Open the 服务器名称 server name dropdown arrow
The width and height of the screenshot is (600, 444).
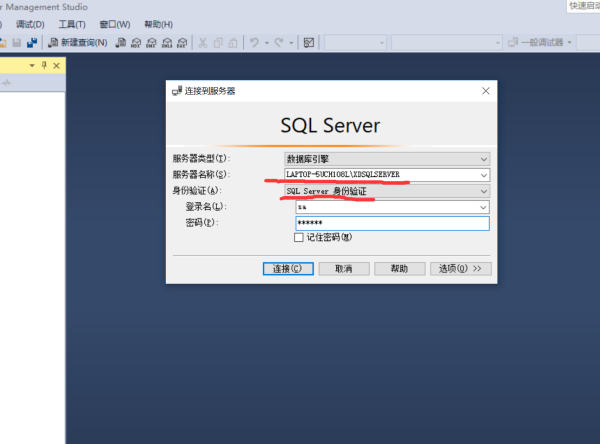[x=484, y=174]
